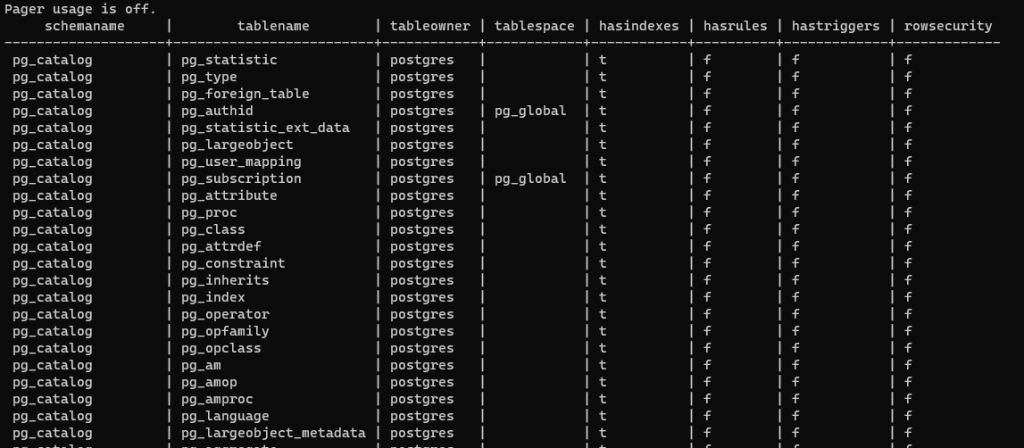This screenshot has width=1024, height=448.
Task: Click the hastriggers column header
Action: click(836, 26)
